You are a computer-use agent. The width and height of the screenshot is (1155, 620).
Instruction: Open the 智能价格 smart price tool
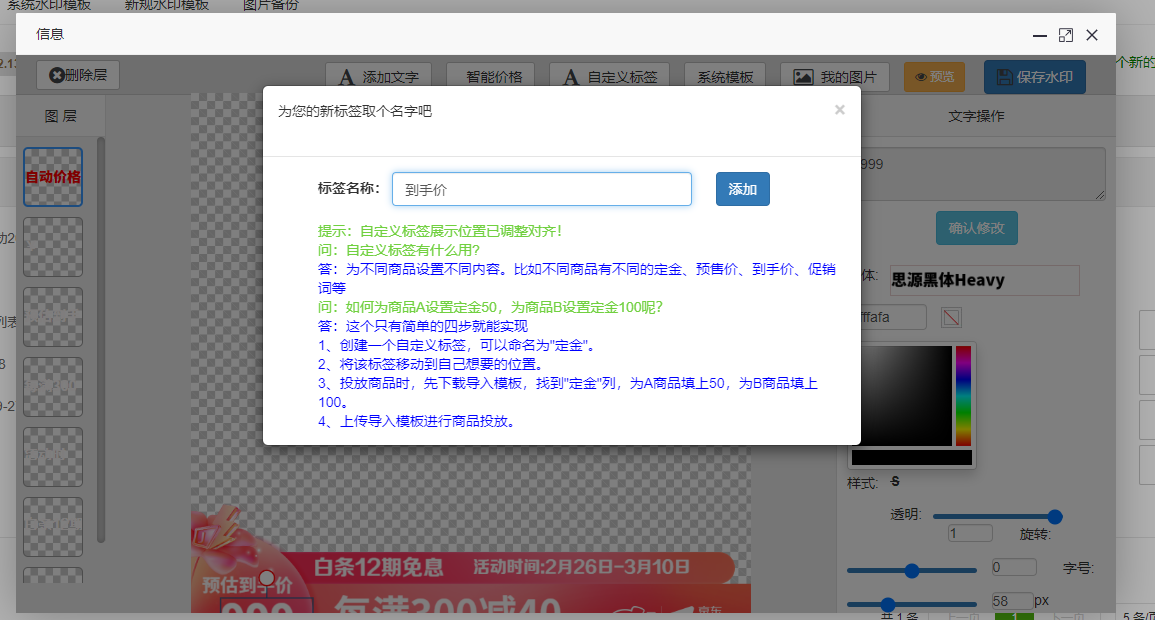486,77
